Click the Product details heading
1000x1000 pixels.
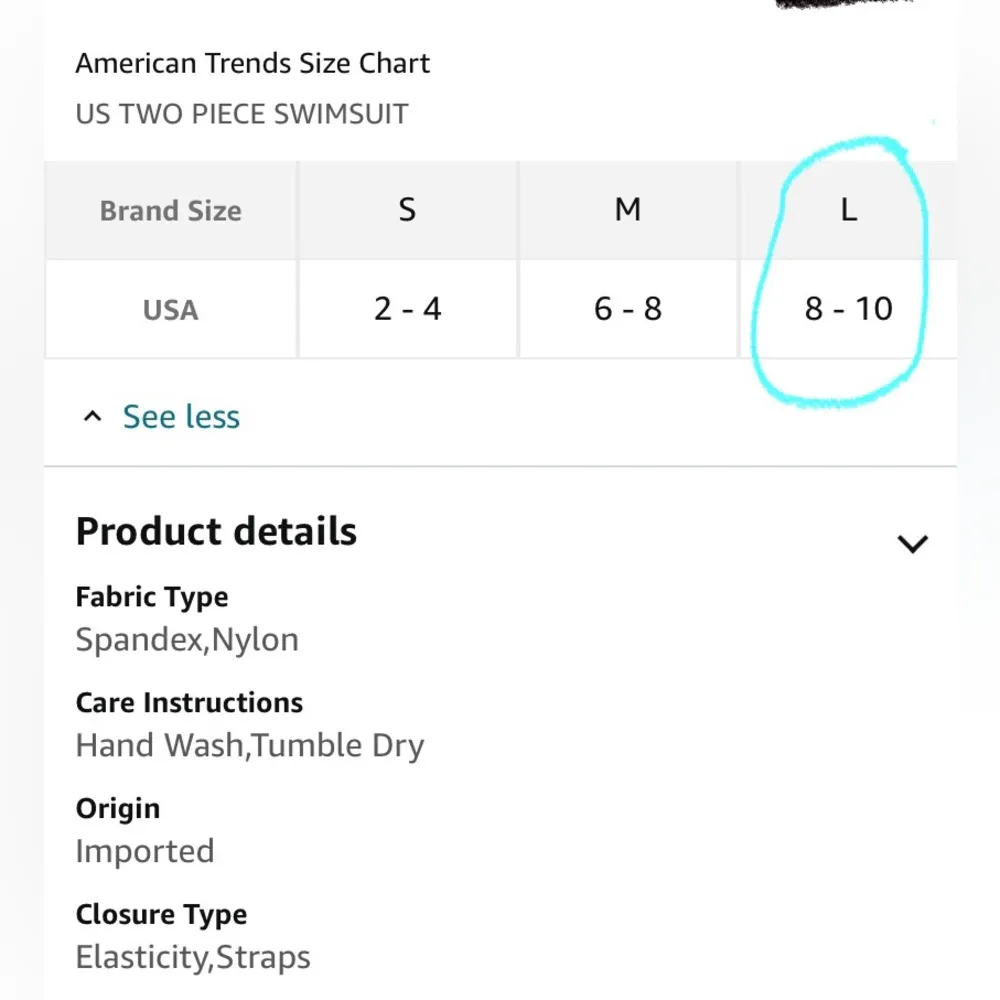[216, 531]
